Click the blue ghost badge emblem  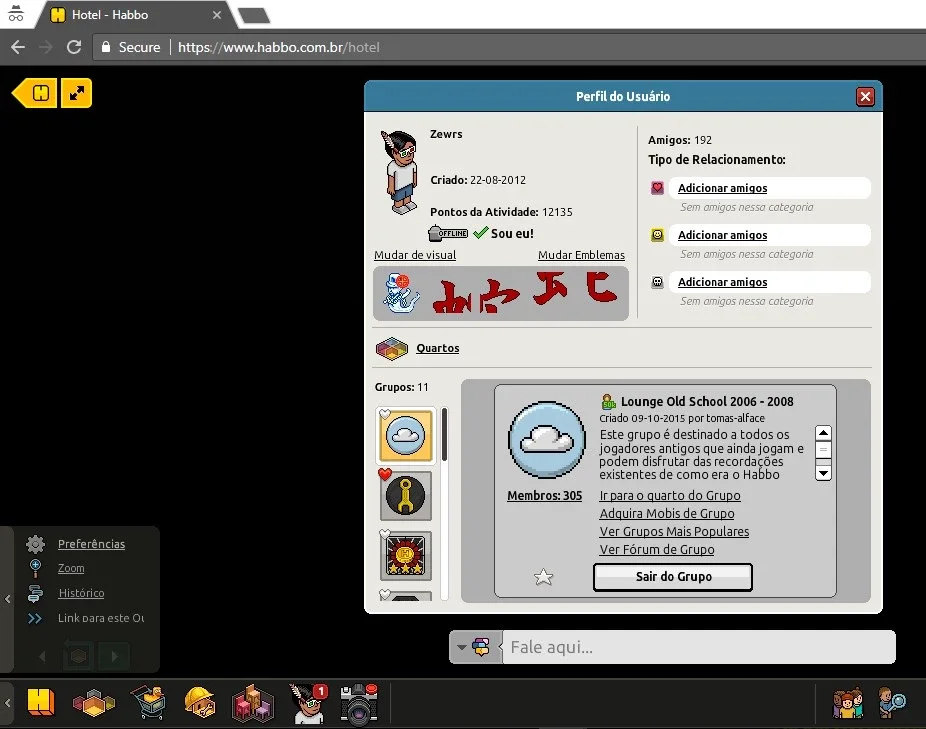coord(402,293)
